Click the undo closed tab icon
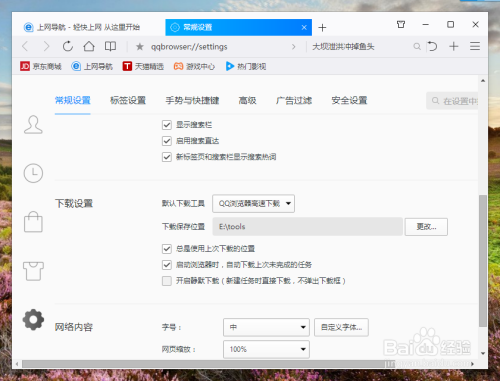Screen dimensions: 500x381 [x=432, y=46]
